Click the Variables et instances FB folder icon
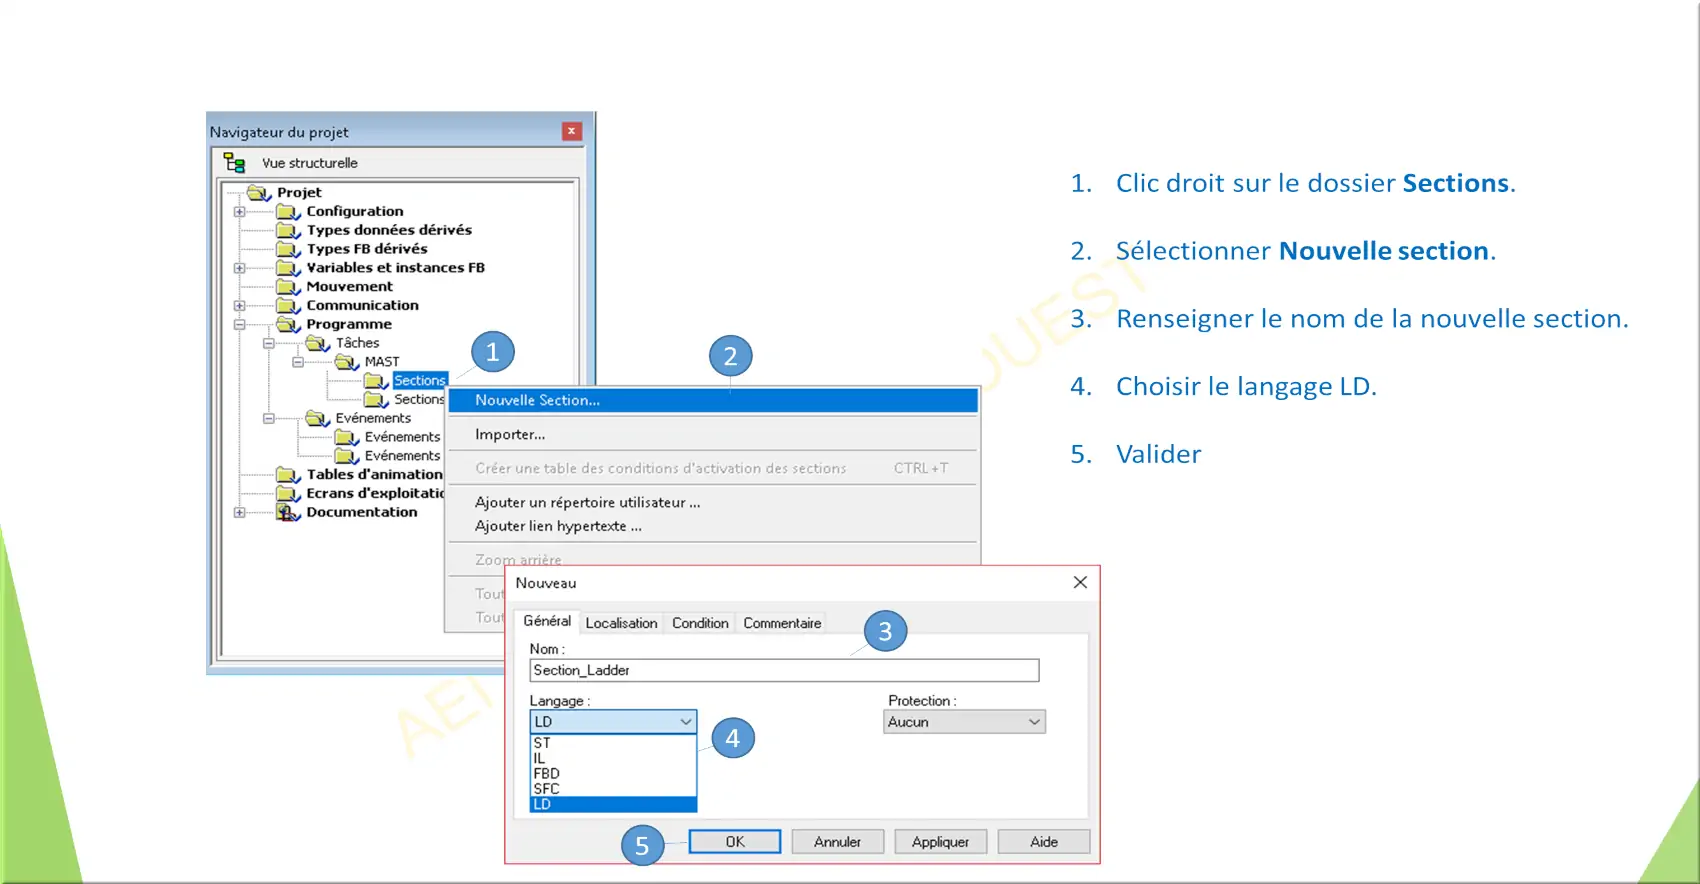 coord(288,268)
